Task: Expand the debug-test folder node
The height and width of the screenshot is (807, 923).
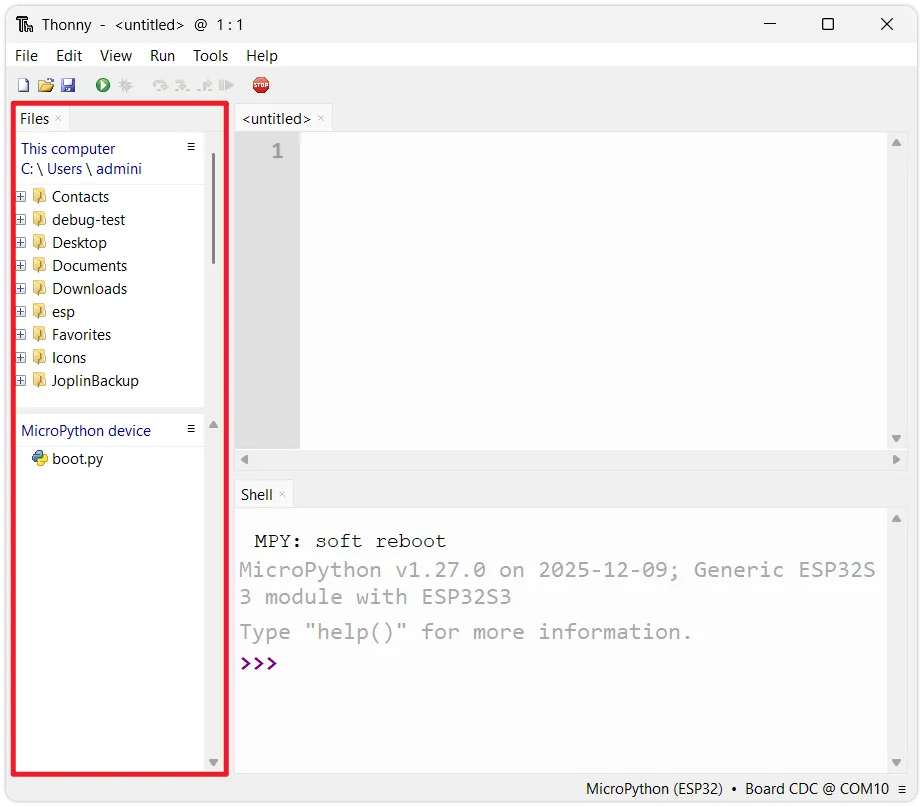Action: (21, 220)
